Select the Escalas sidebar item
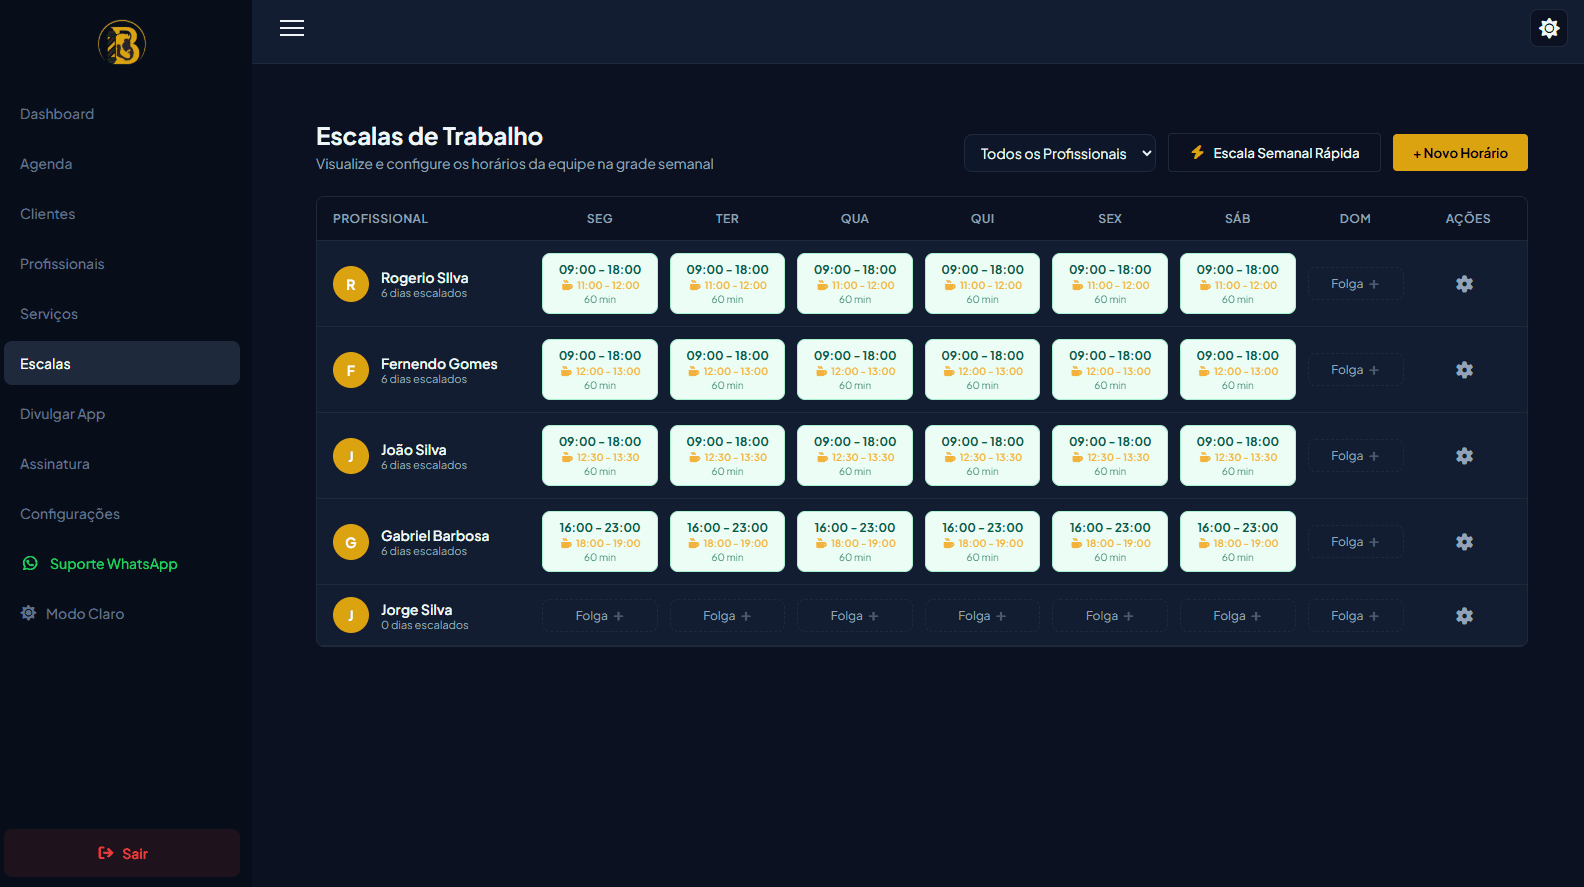 point(122,363)
